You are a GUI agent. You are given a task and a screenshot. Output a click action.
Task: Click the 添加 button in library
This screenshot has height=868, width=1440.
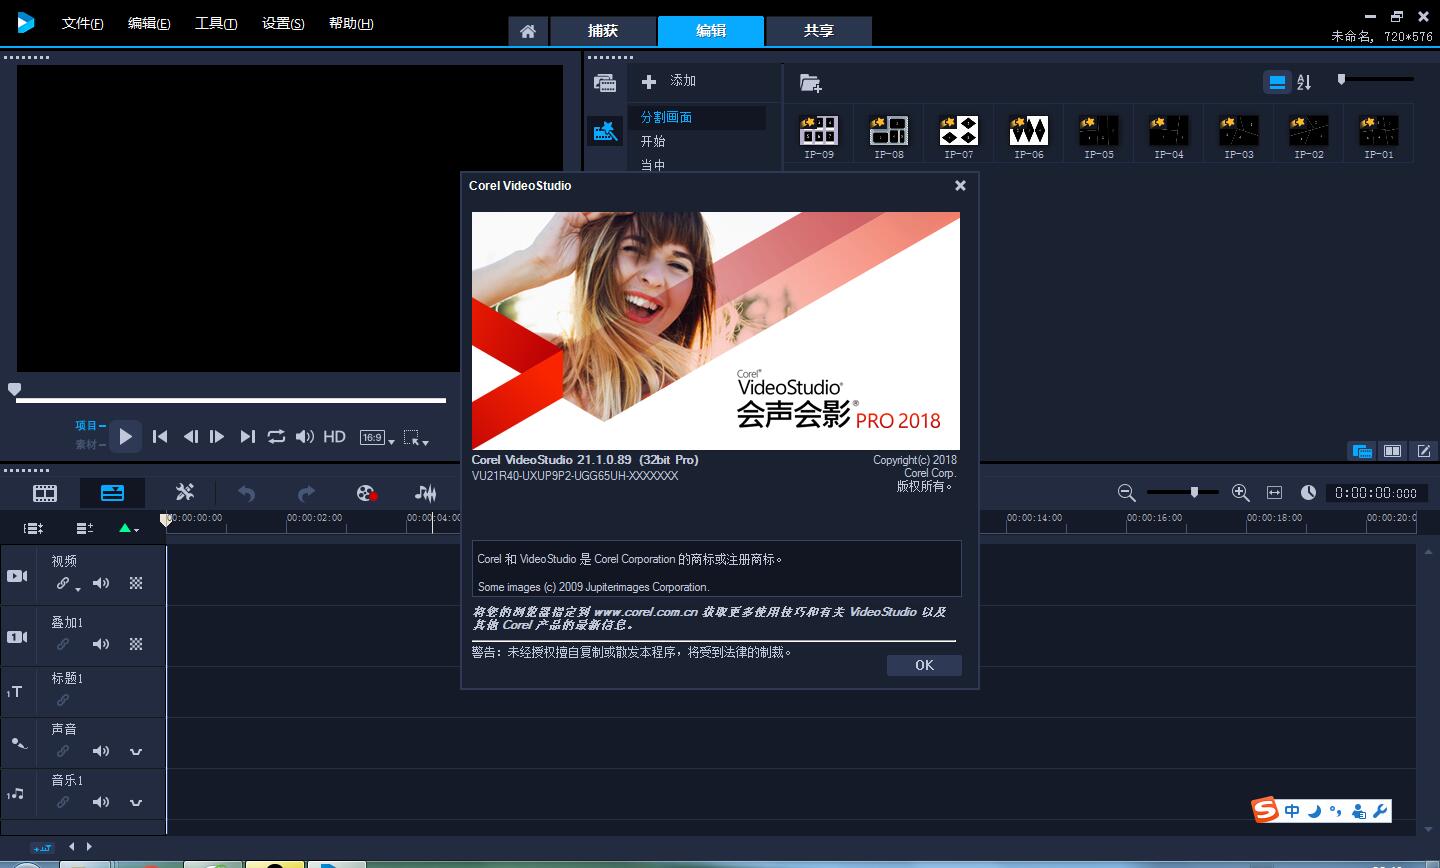[x=669, y=81]
